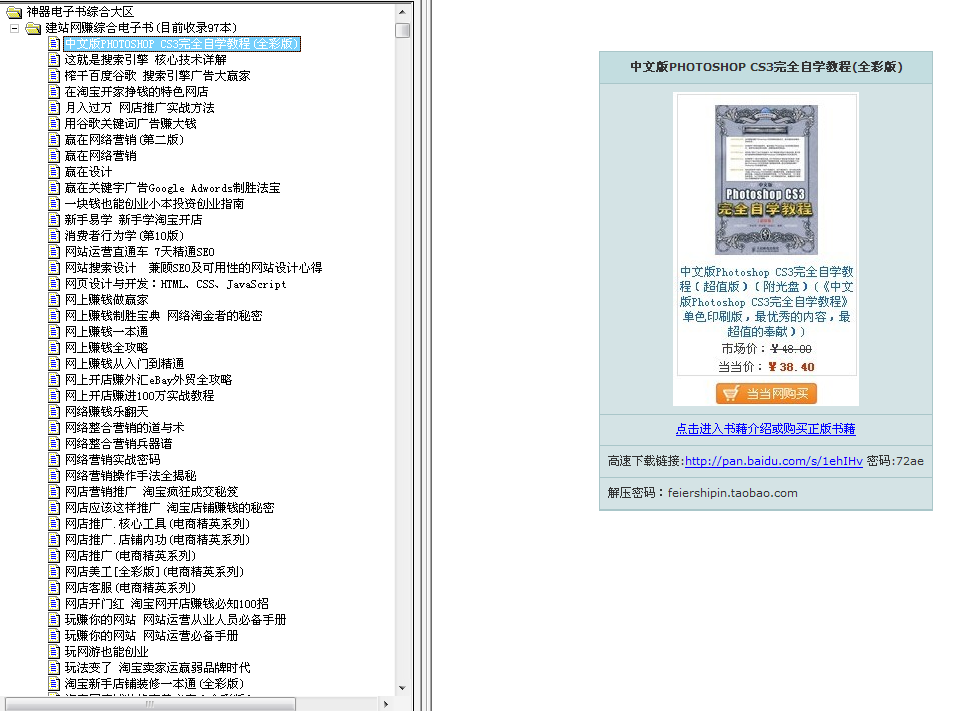
Task: Open 网上开店赚进100万实战教程
Action: coord(139,396)
